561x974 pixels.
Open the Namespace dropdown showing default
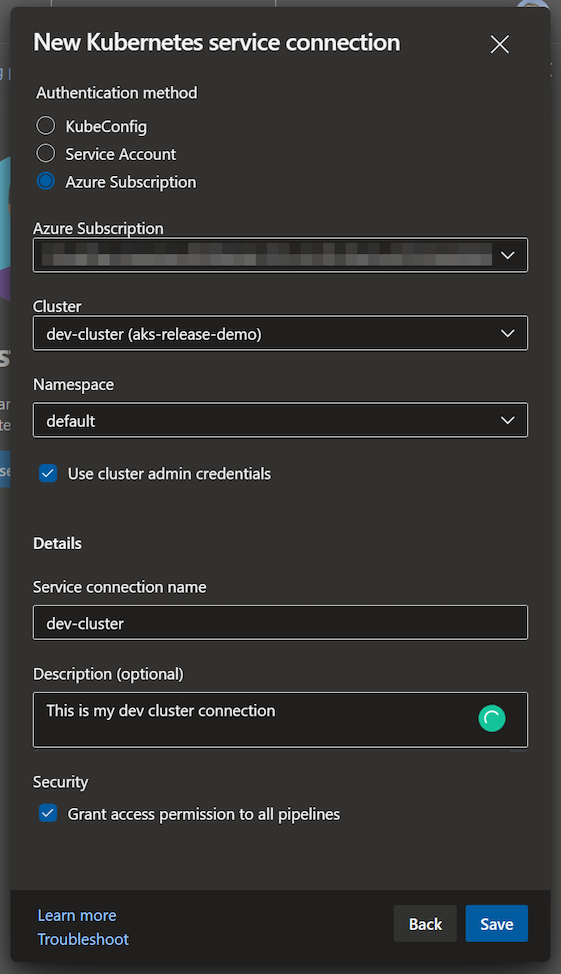point(280,421)
